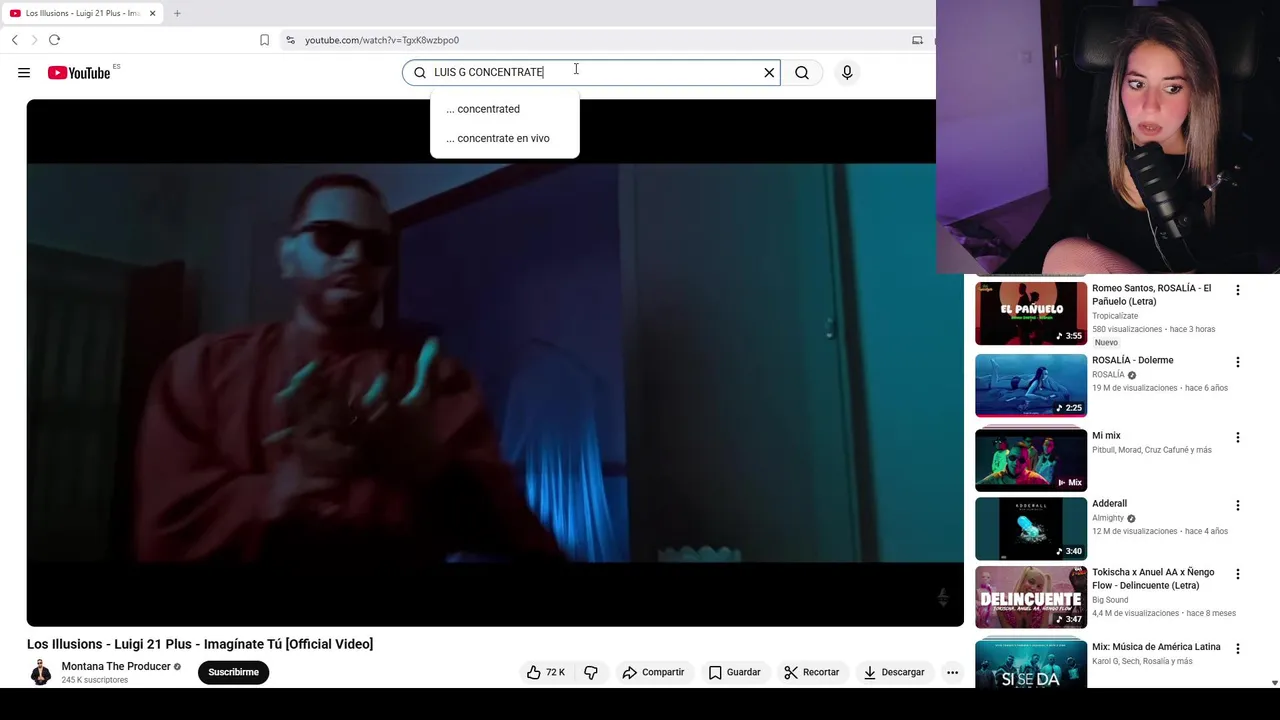
Task: Create a clip with Recortar
Action: click(811, 672)
